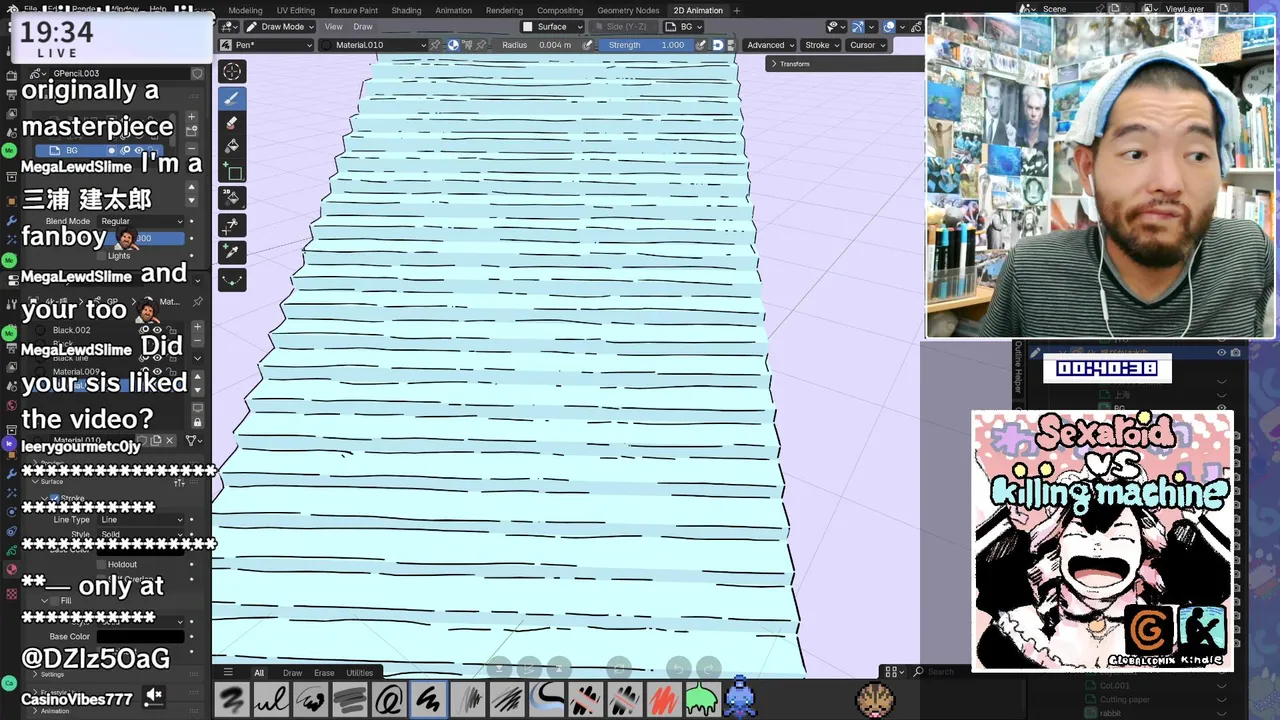Open the Cursor settings popover
This screenshot has height=720, width=1280.
tap(867, 45)
